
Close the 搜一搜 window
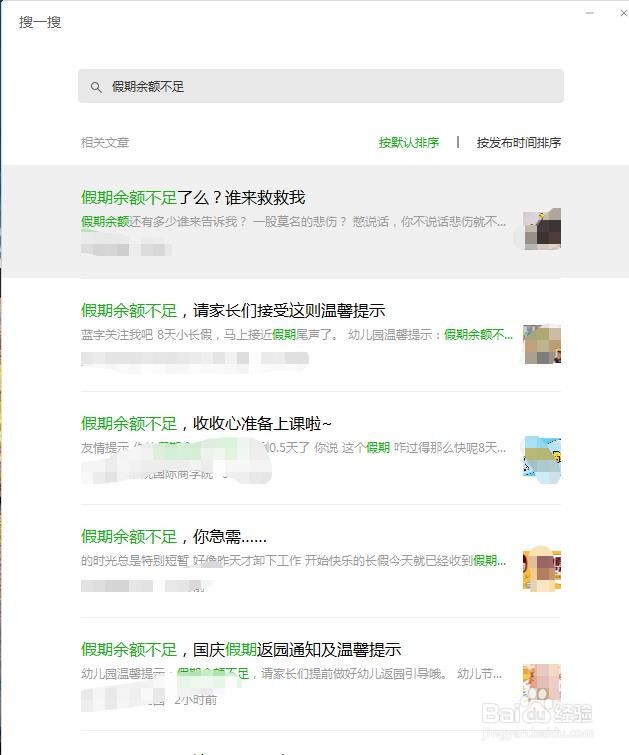623,13
